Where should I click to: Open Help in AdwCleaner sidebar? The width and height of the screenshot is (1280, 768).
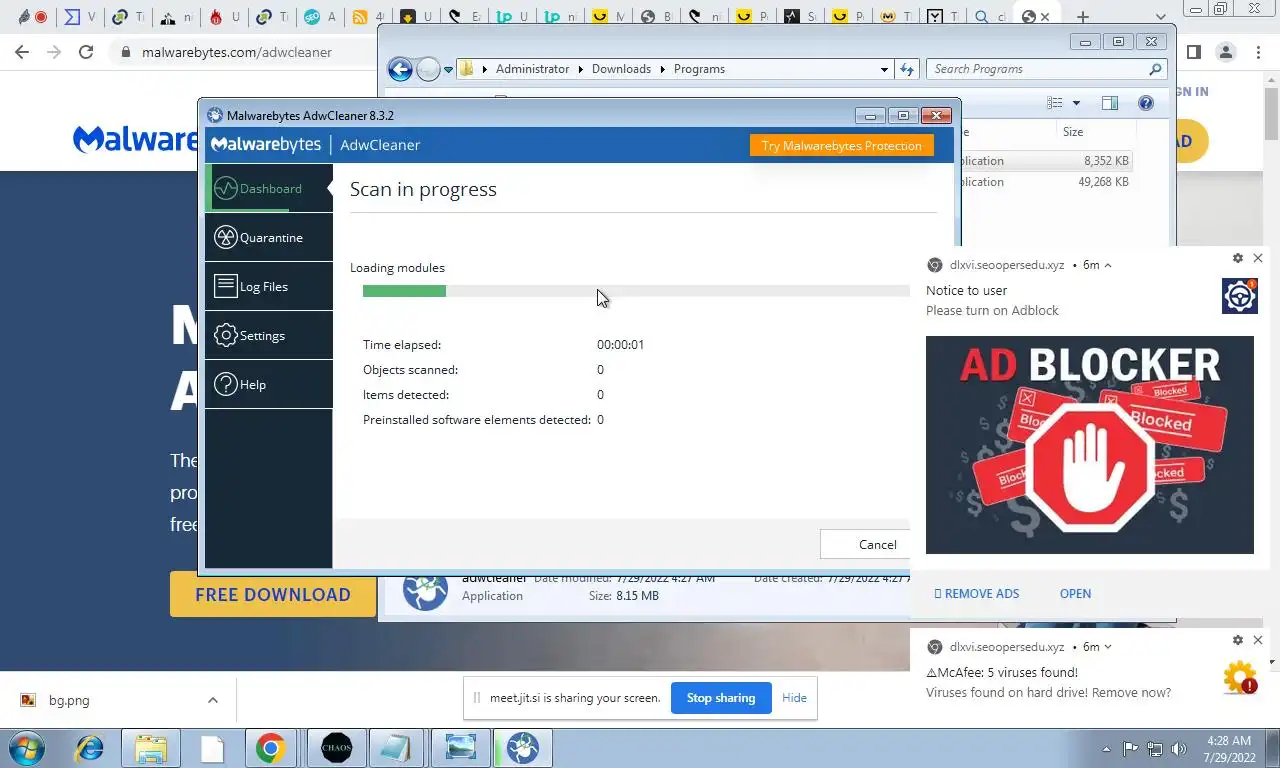pos(269,384)
